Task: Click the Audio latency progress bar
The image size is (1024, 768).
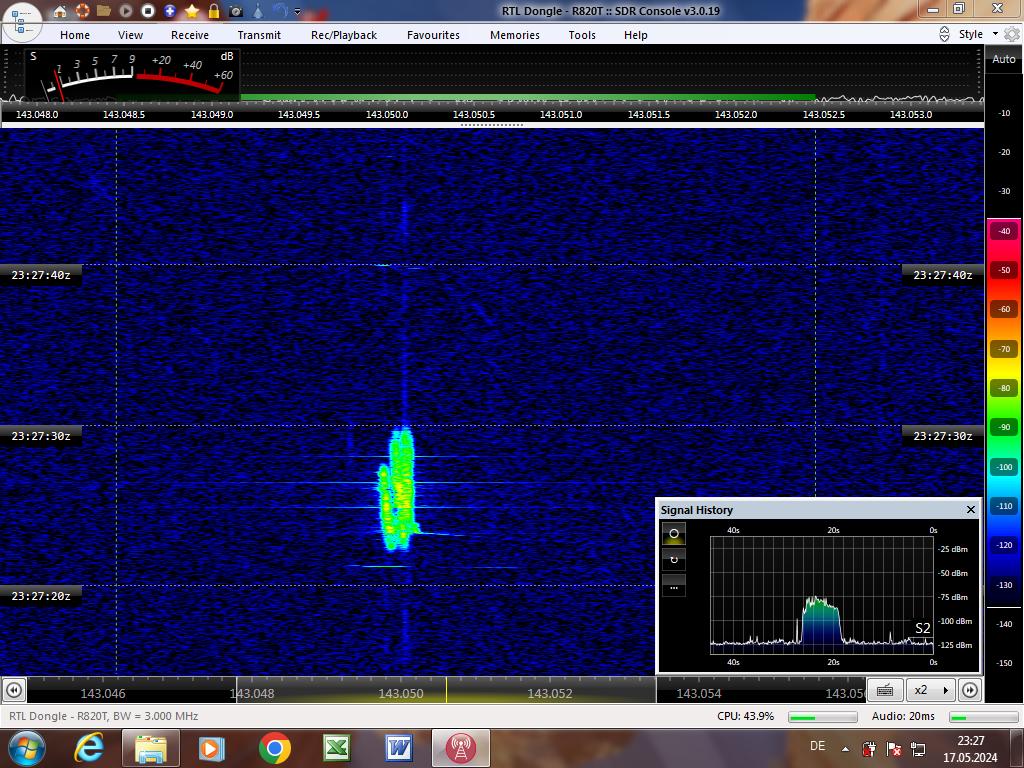Action: click(x=984, y=717)
